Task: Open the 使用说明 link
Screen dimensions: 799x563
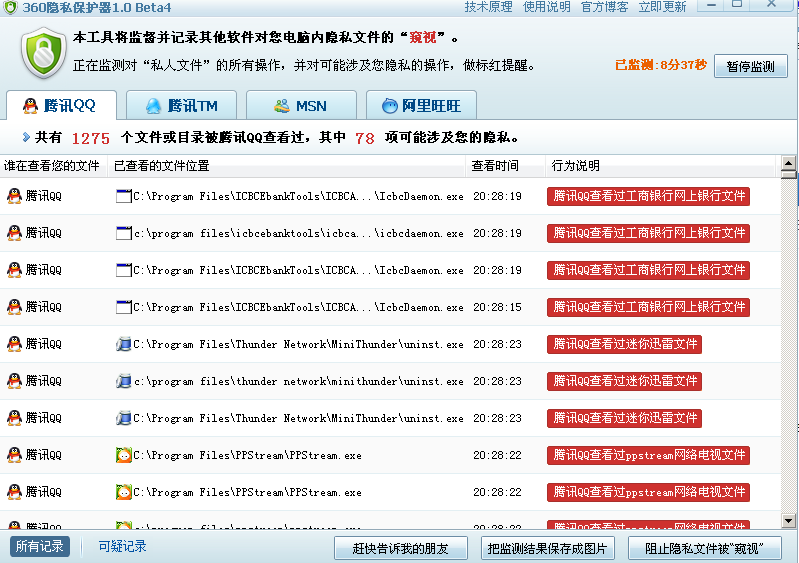Action: click(x=547, y=7)
